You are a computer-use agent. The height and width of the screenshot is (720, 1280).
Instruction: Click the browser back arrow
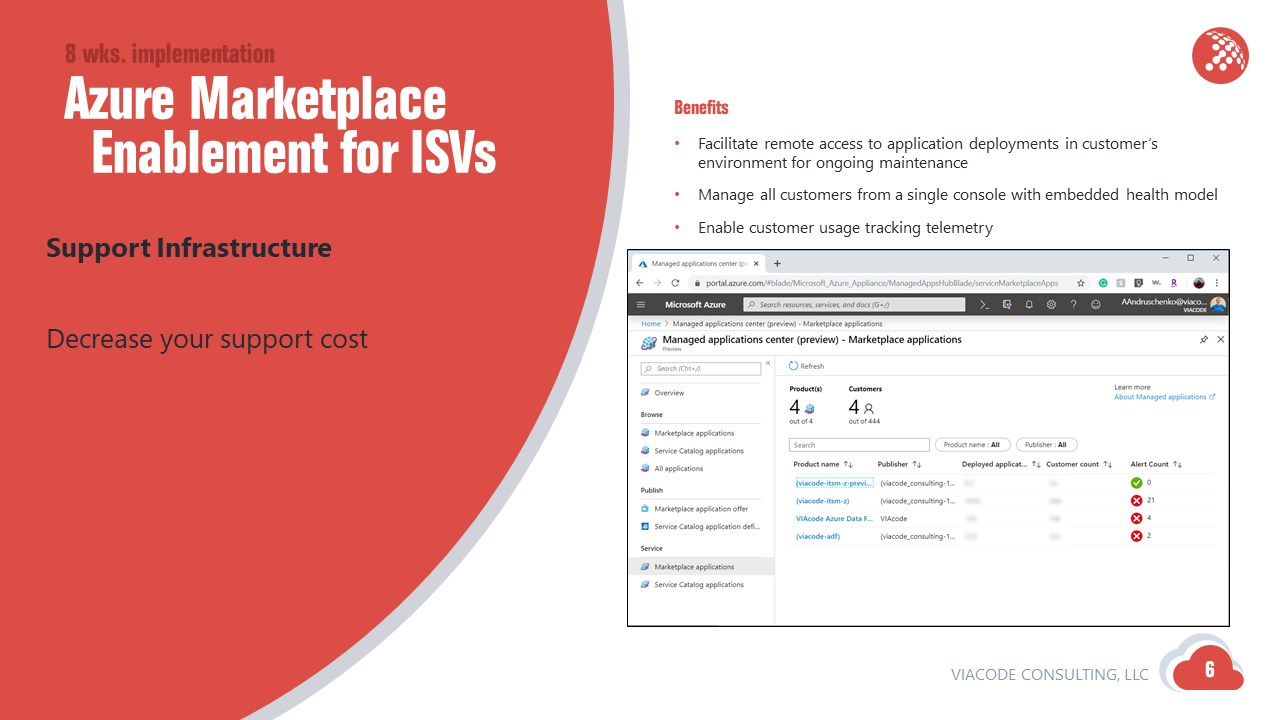(640, 283)
